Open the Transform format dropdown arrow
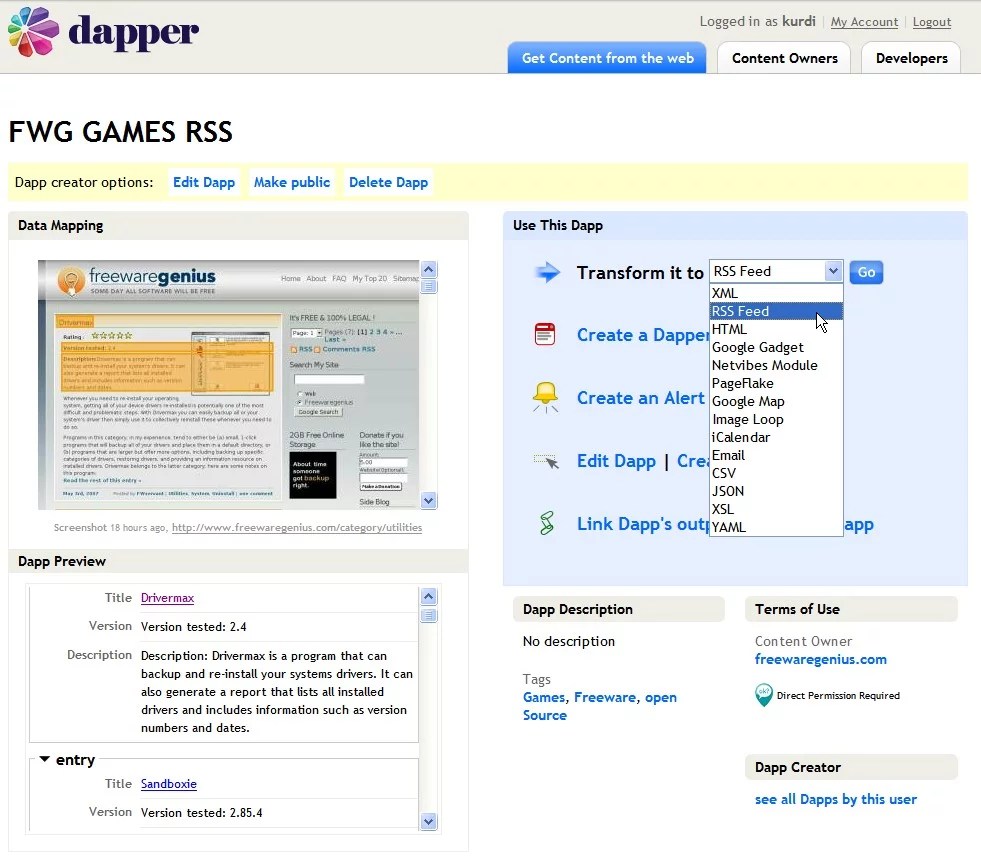This screenshot has height=866, width=981. (x=833, y=271)
